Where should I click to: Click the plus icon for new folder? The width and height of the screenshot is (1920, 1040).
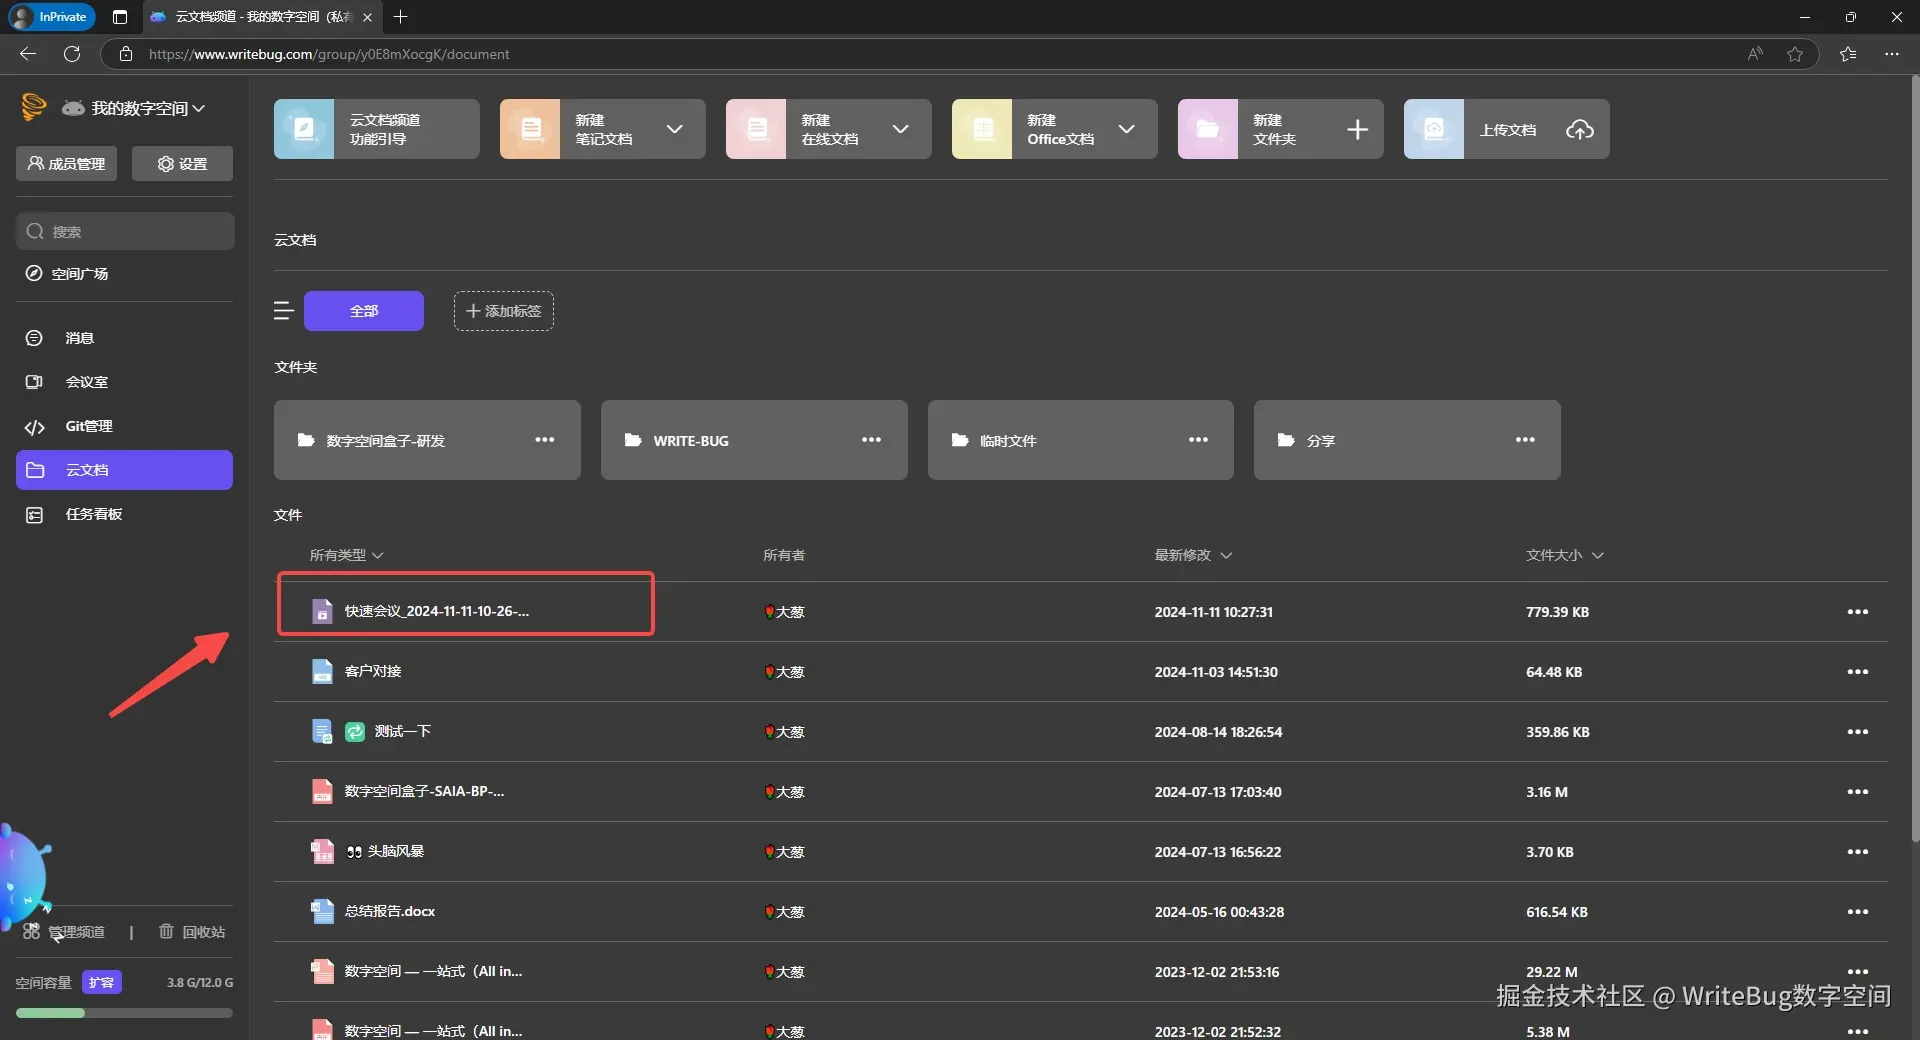click(1356, 129)
